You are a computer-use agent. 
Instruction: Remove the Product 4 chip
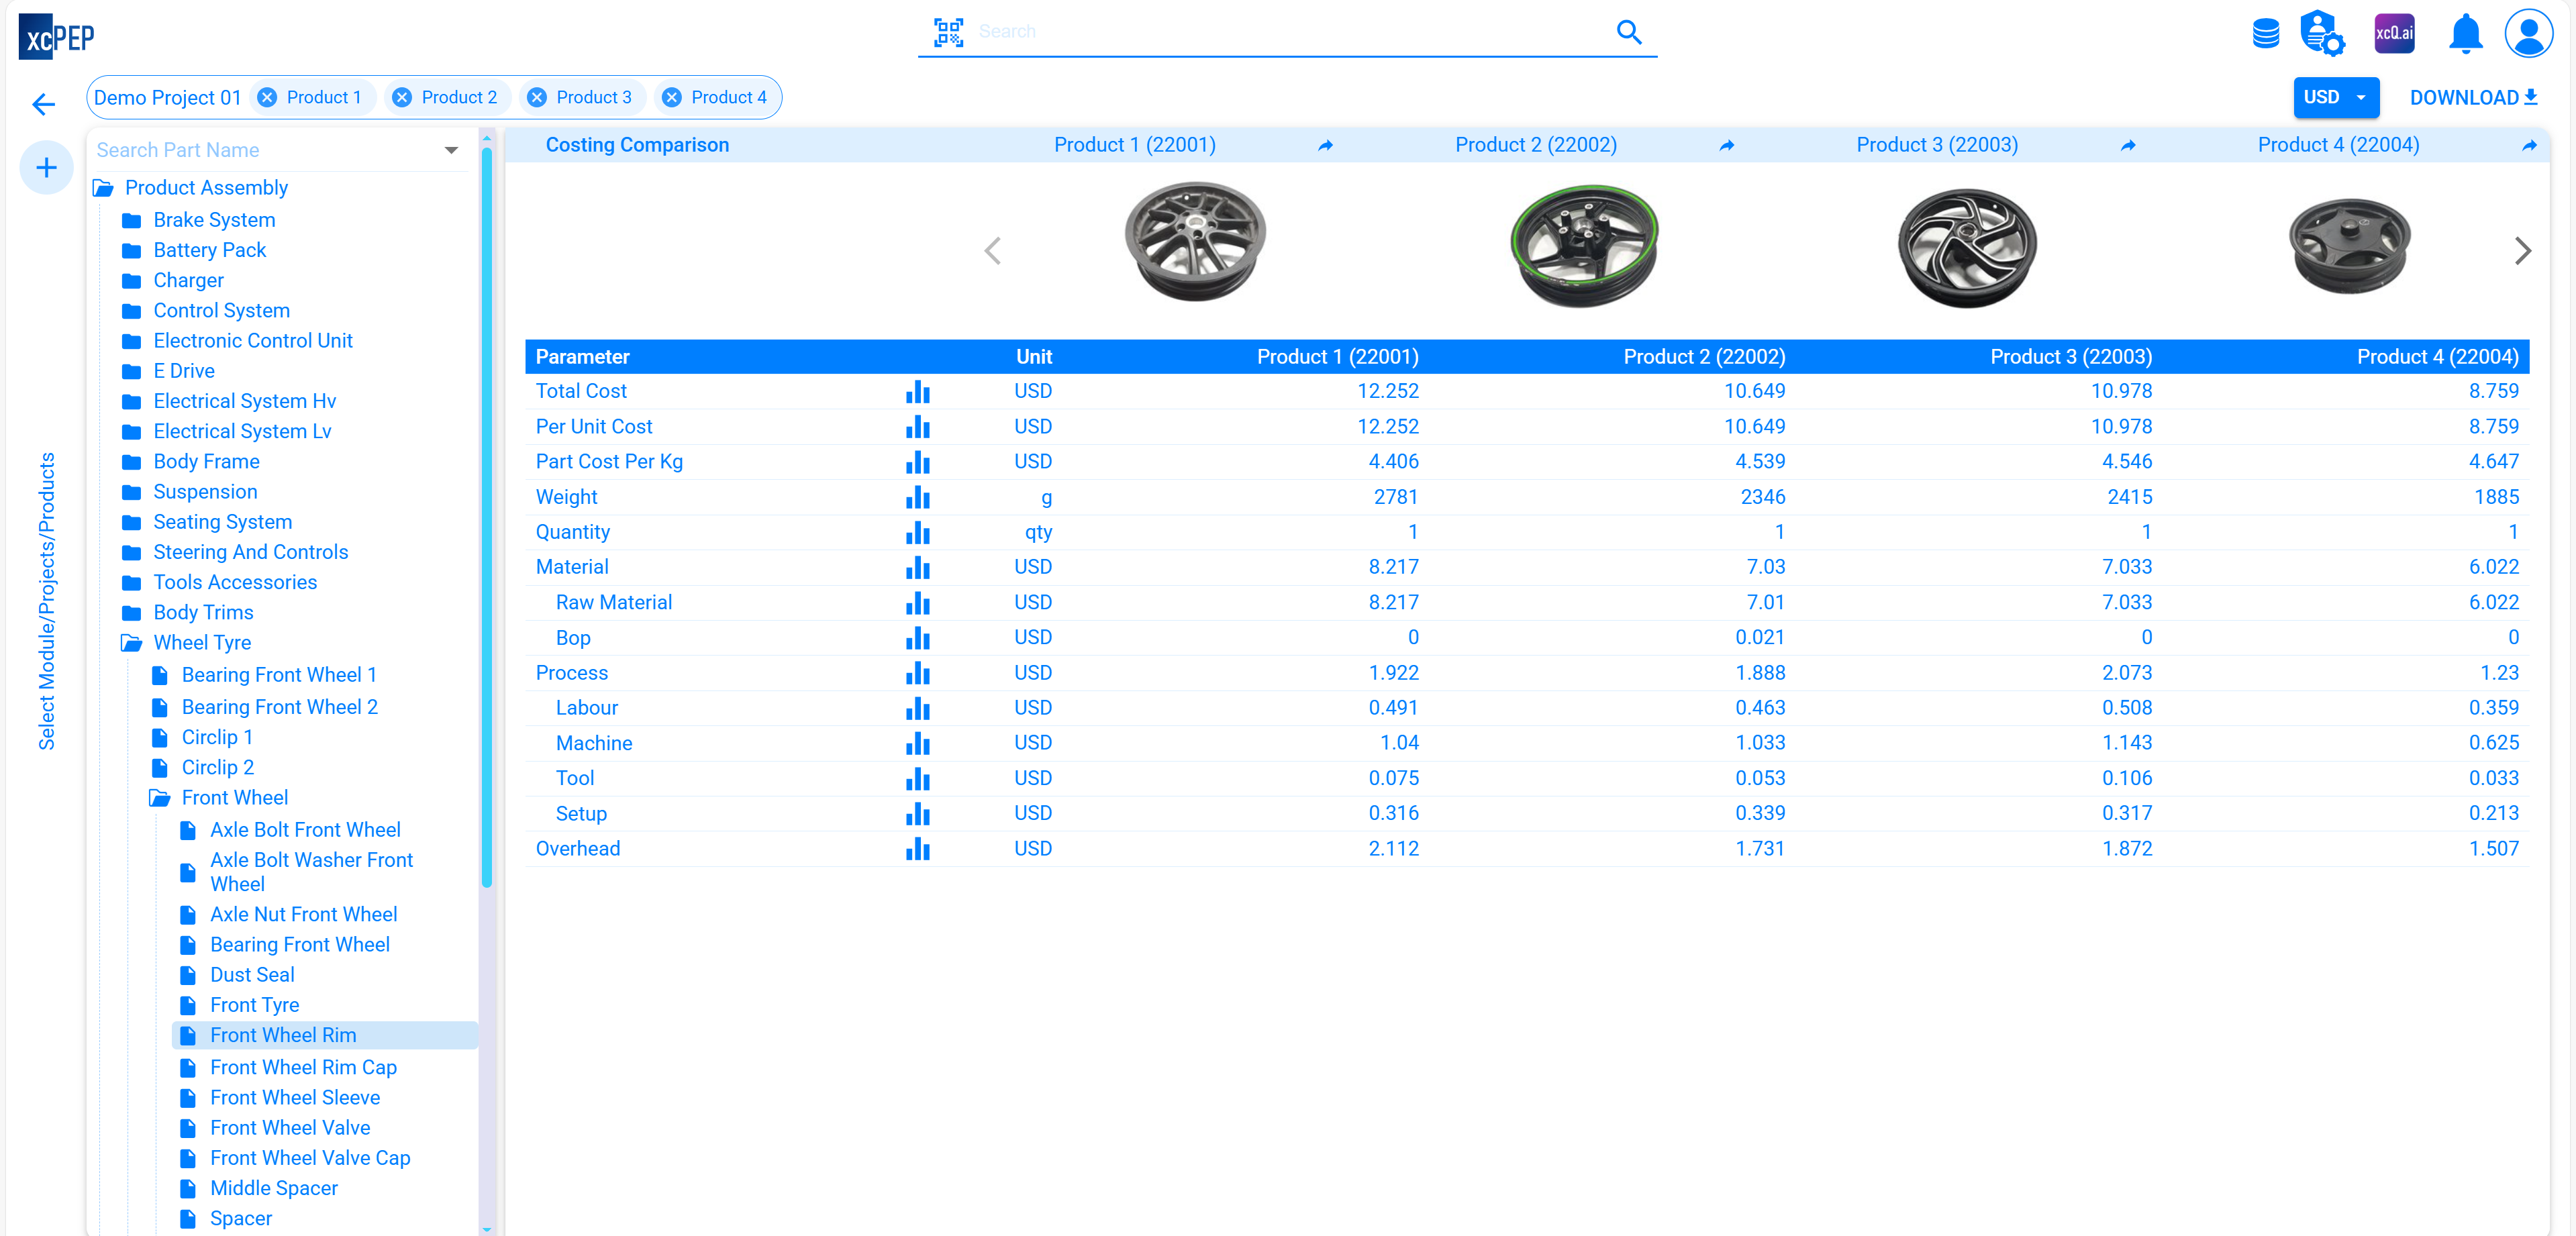tap(672, 98)
